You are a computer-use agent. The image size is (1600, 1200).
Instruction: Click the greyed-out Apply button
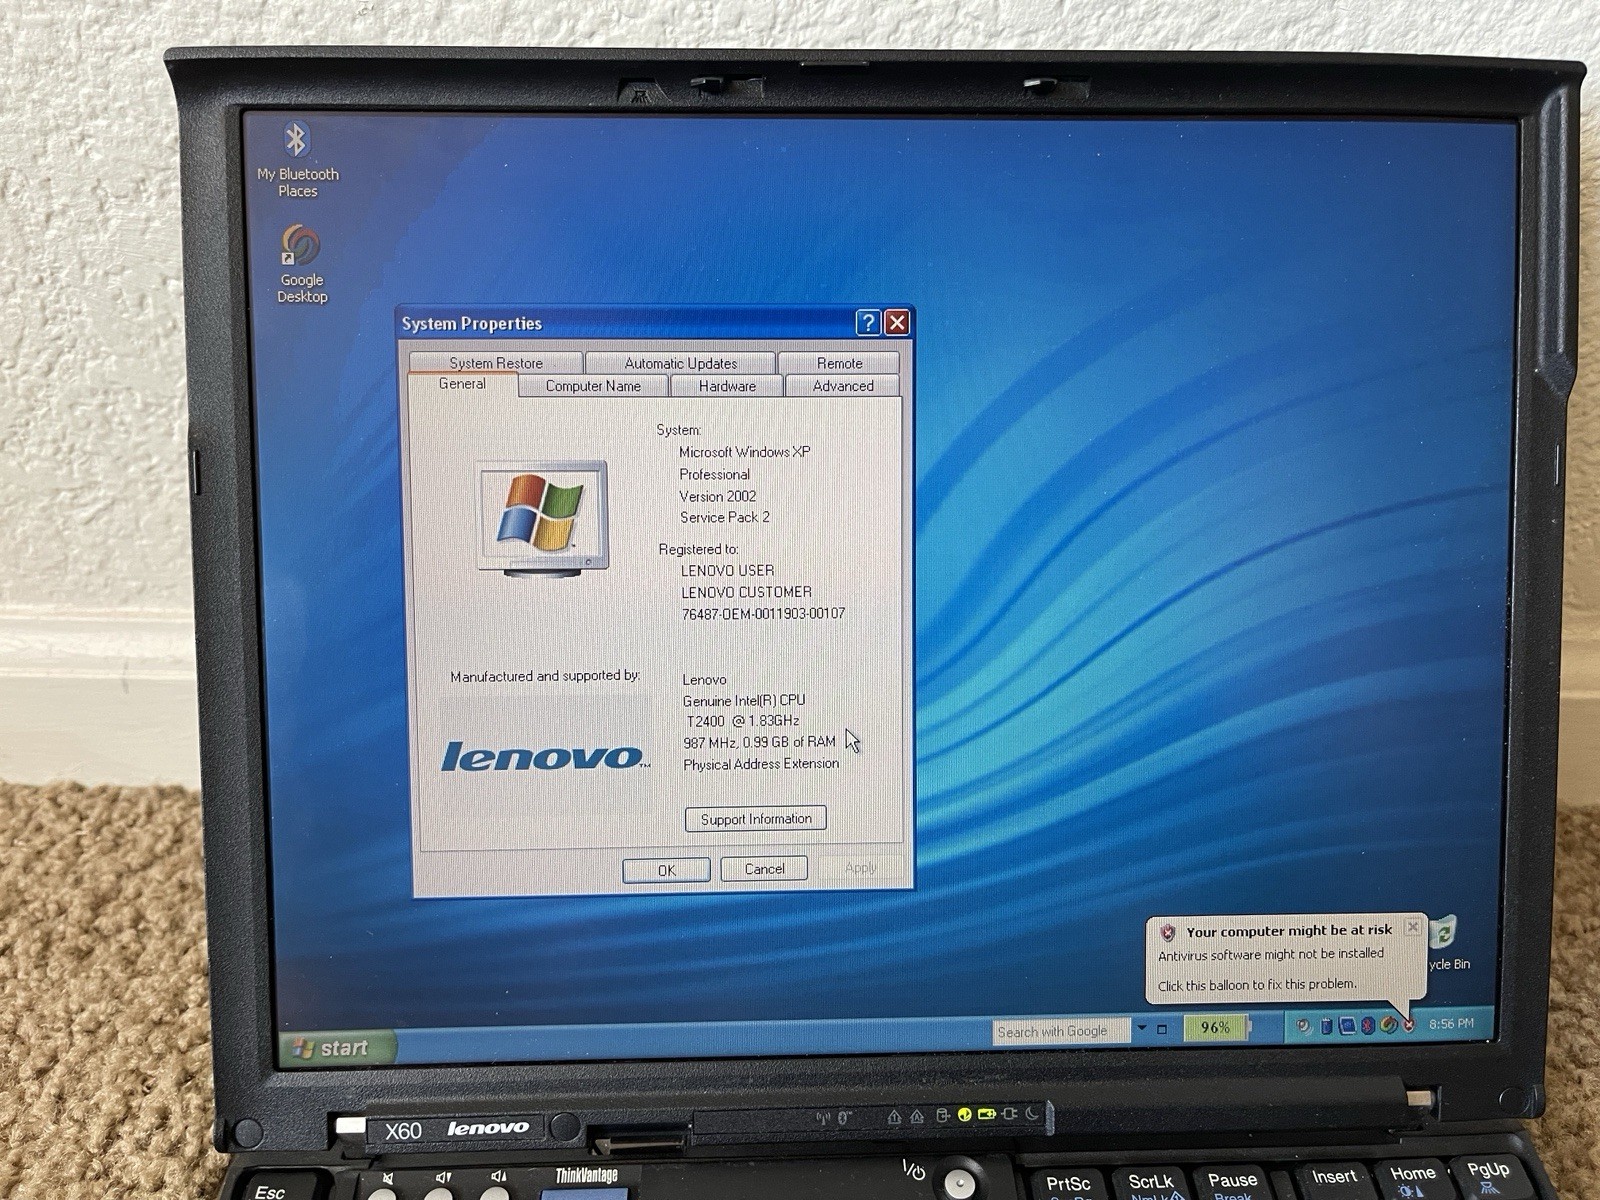tap(860, 868)
